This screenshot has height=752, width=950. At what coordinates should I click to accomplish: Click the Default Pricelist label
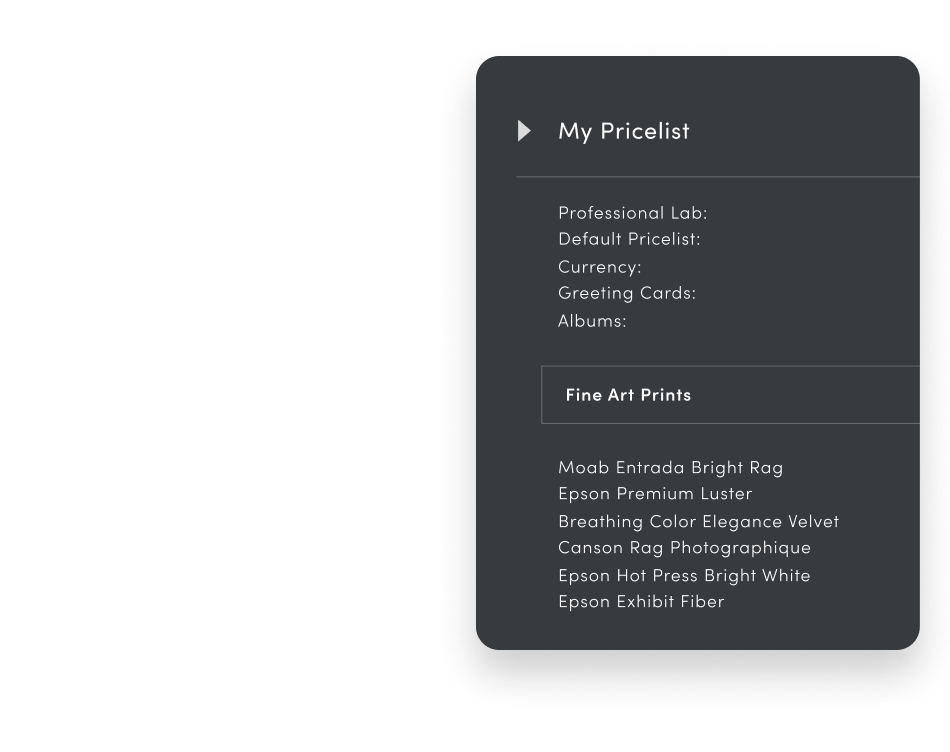(629, 240)
